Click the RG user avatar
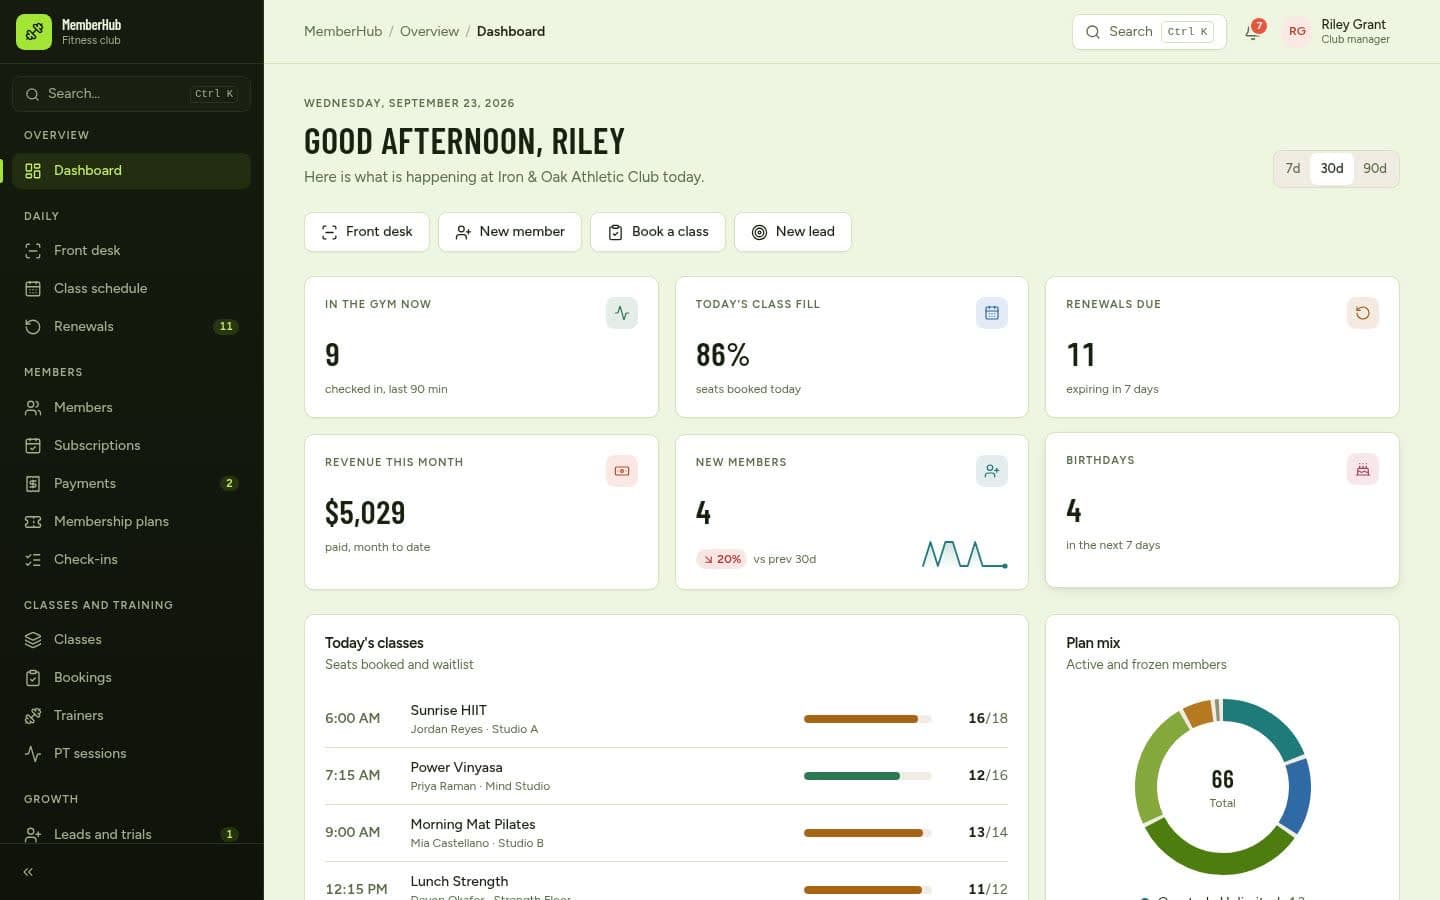The height and width of the screenshot is (900, 1440). tap(1297, 32)
